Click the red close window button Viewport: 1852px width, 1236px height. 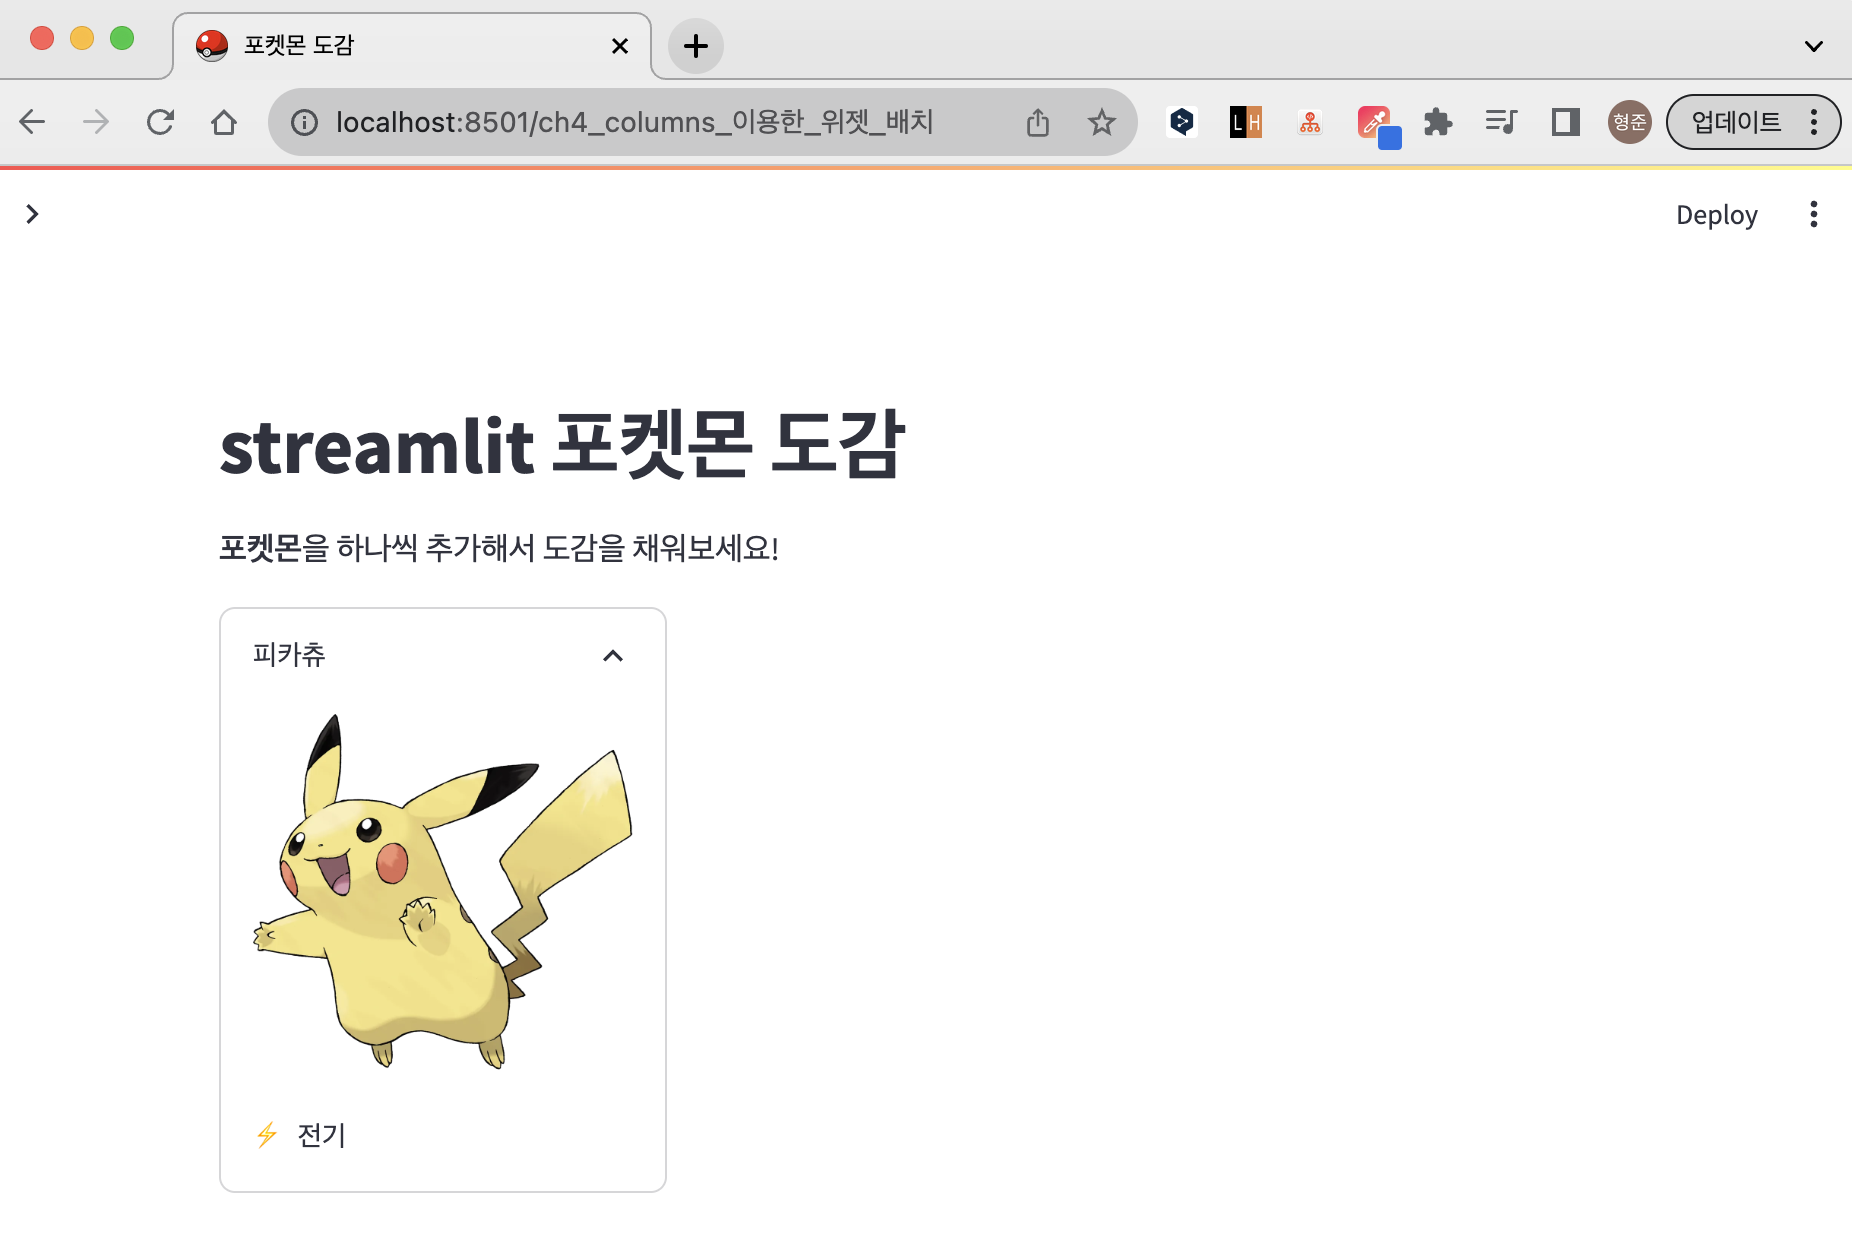click(x=42, y=38)
